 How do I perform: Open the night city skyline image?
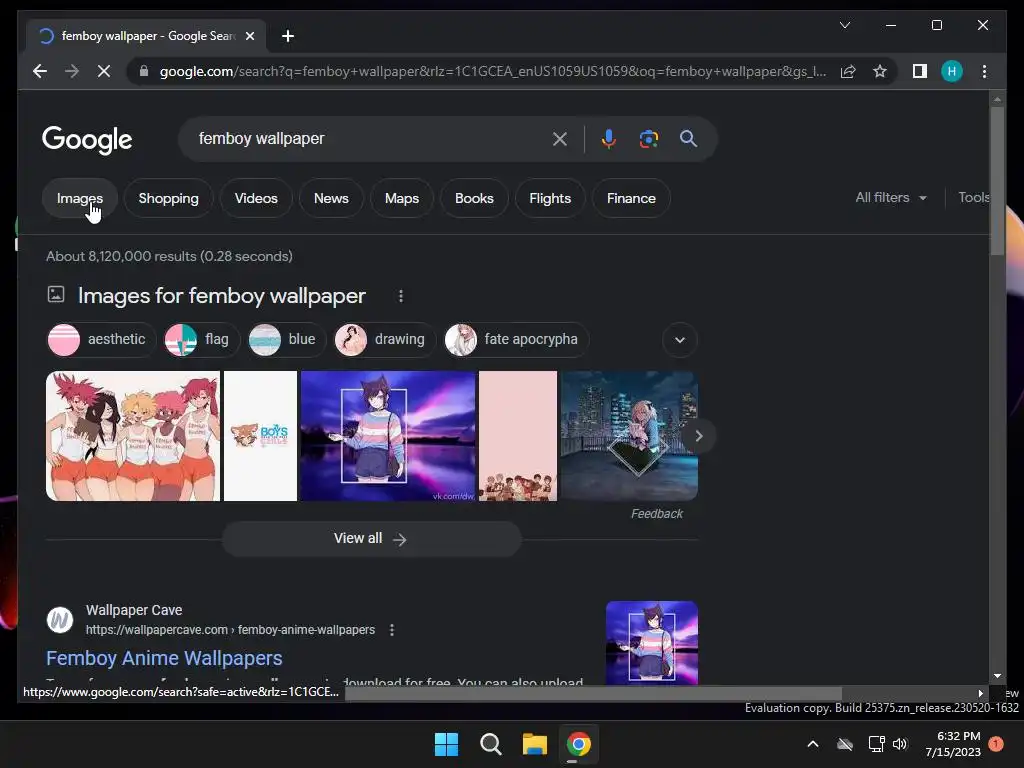[x=629, y=436]
